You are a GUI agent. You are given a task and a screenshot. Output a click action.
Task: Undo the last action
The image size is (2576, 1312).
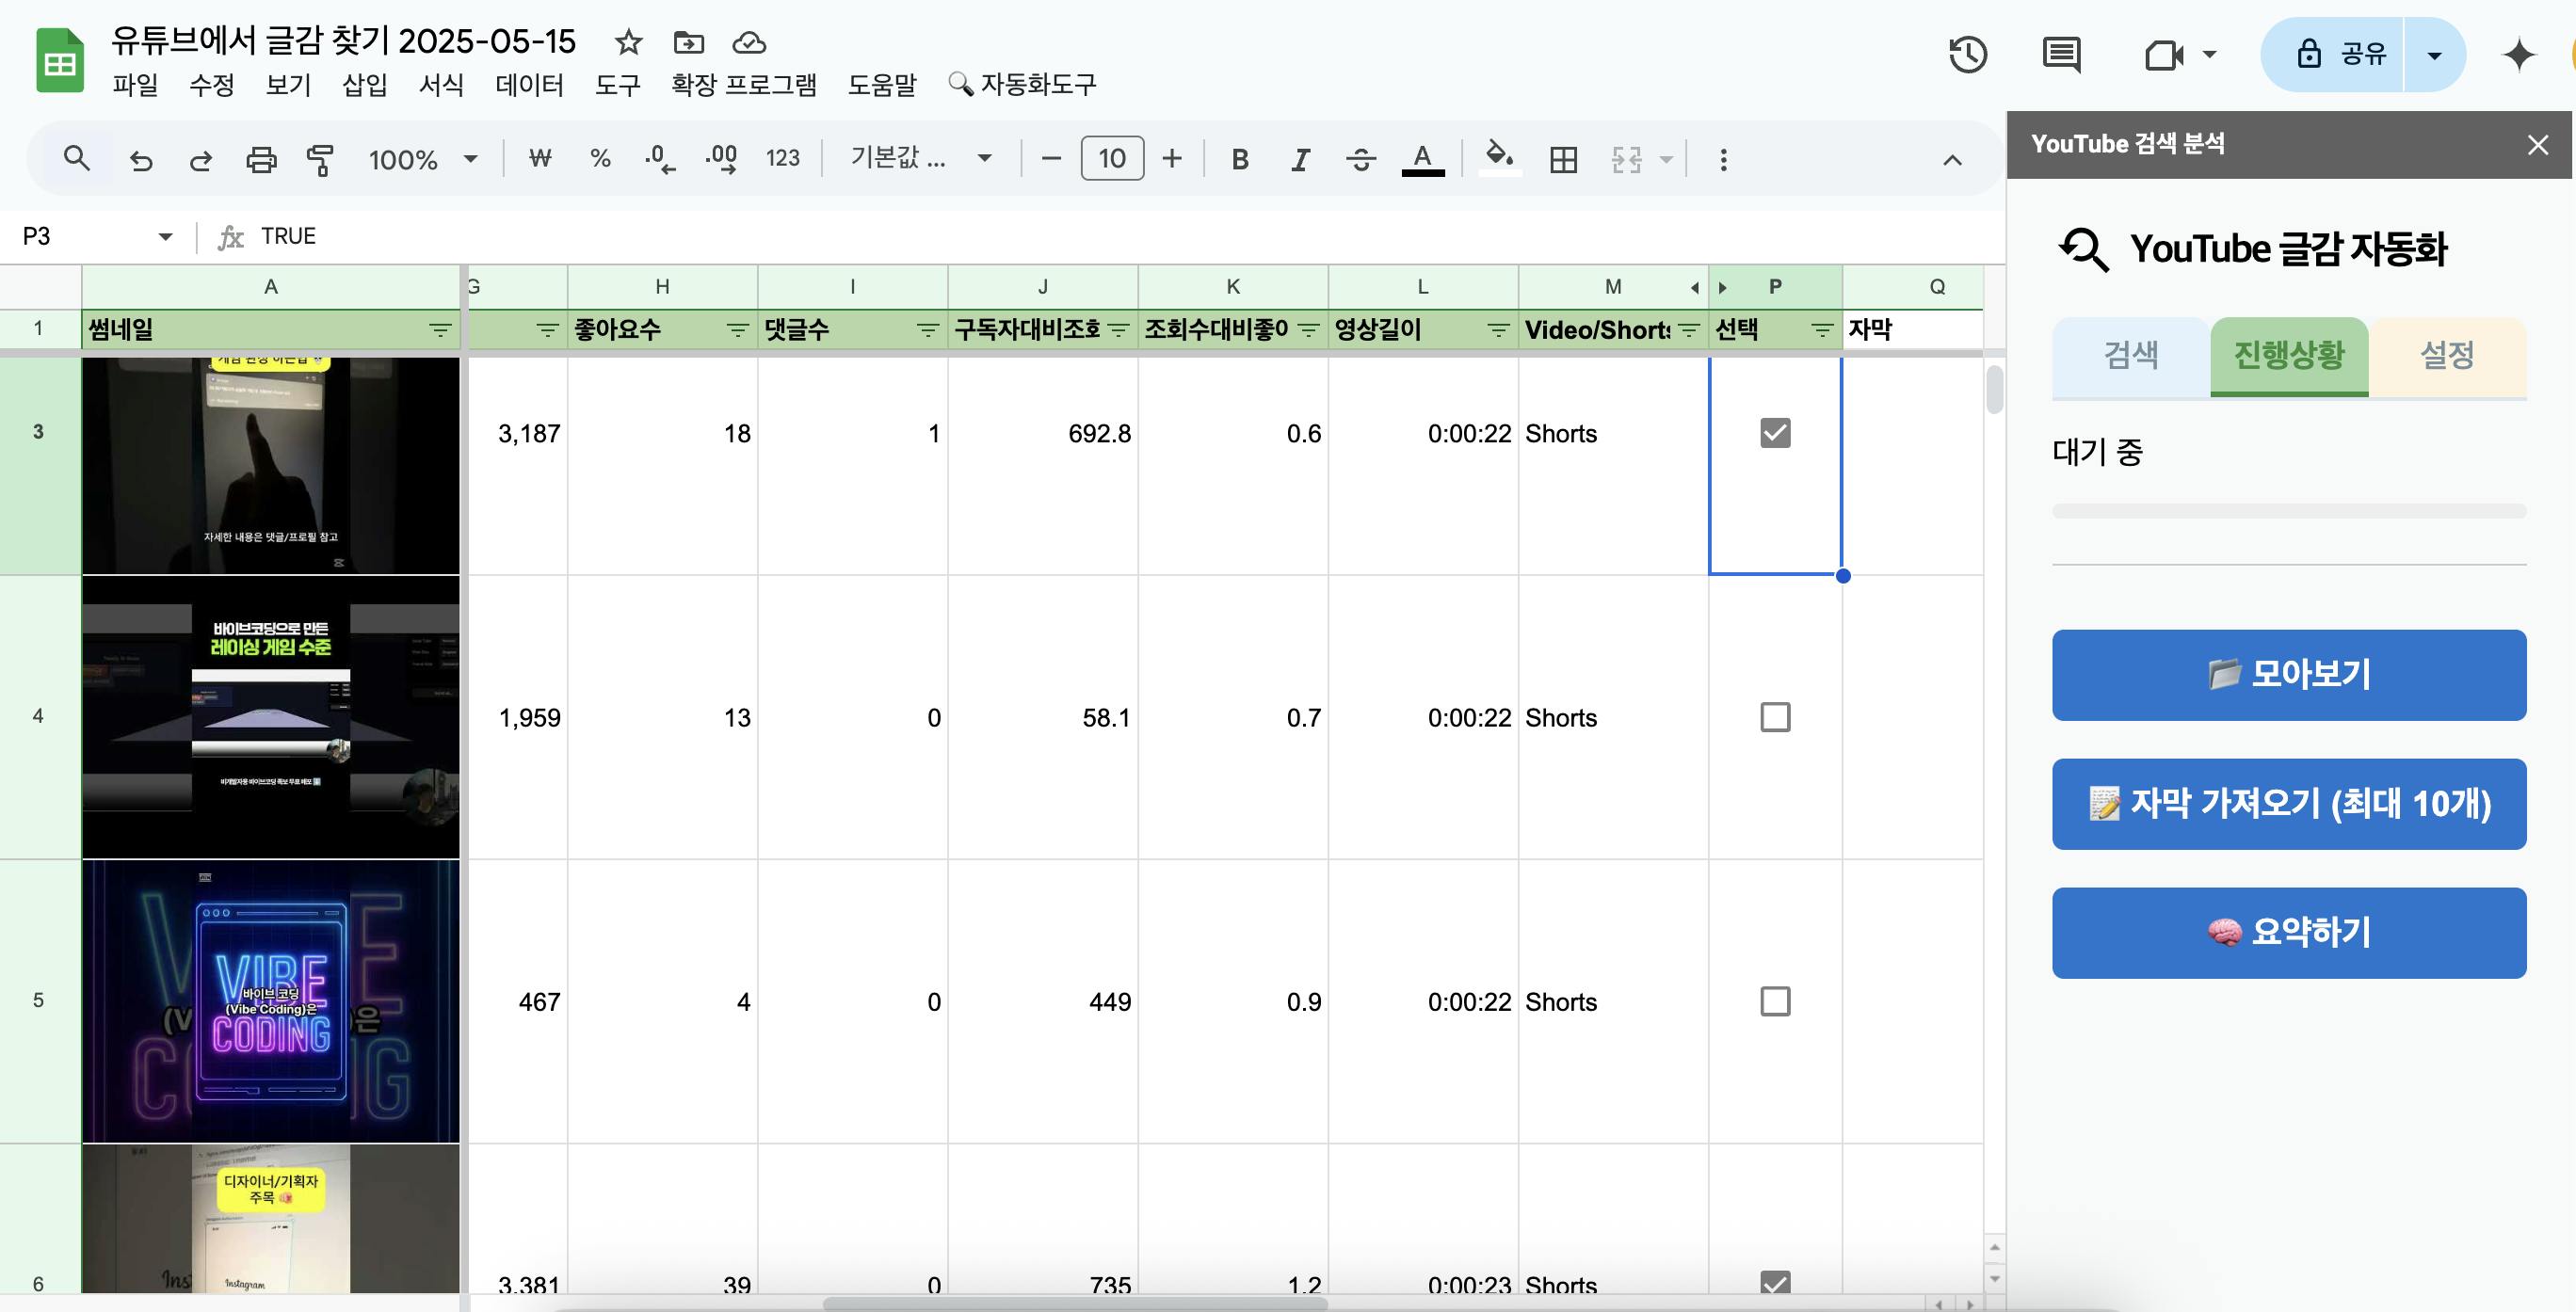point(141,159)
